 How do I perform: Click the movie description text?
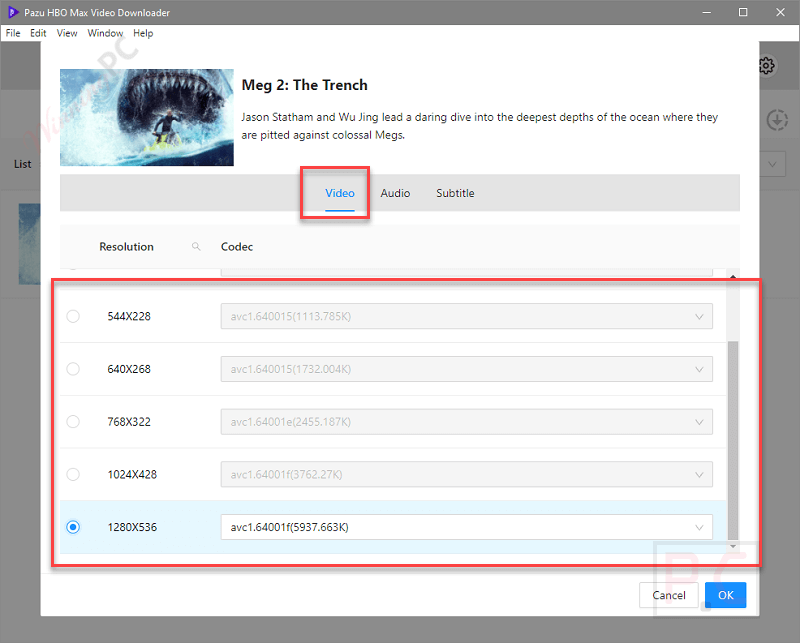coord(480,126)
